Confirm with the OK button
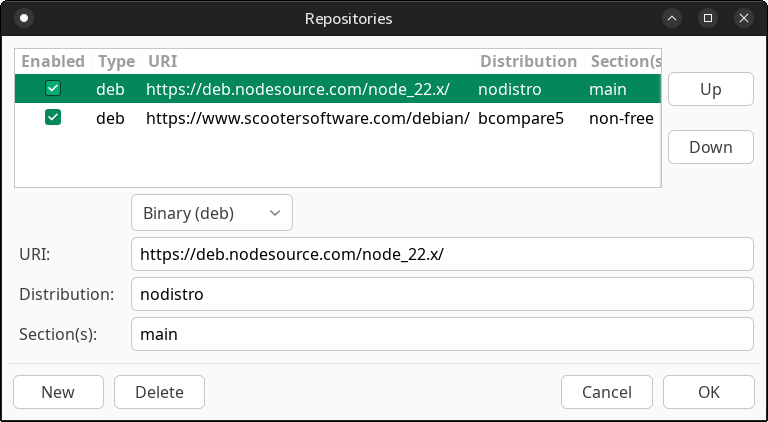Screen dimensions: 768x422 pos(708,392)
